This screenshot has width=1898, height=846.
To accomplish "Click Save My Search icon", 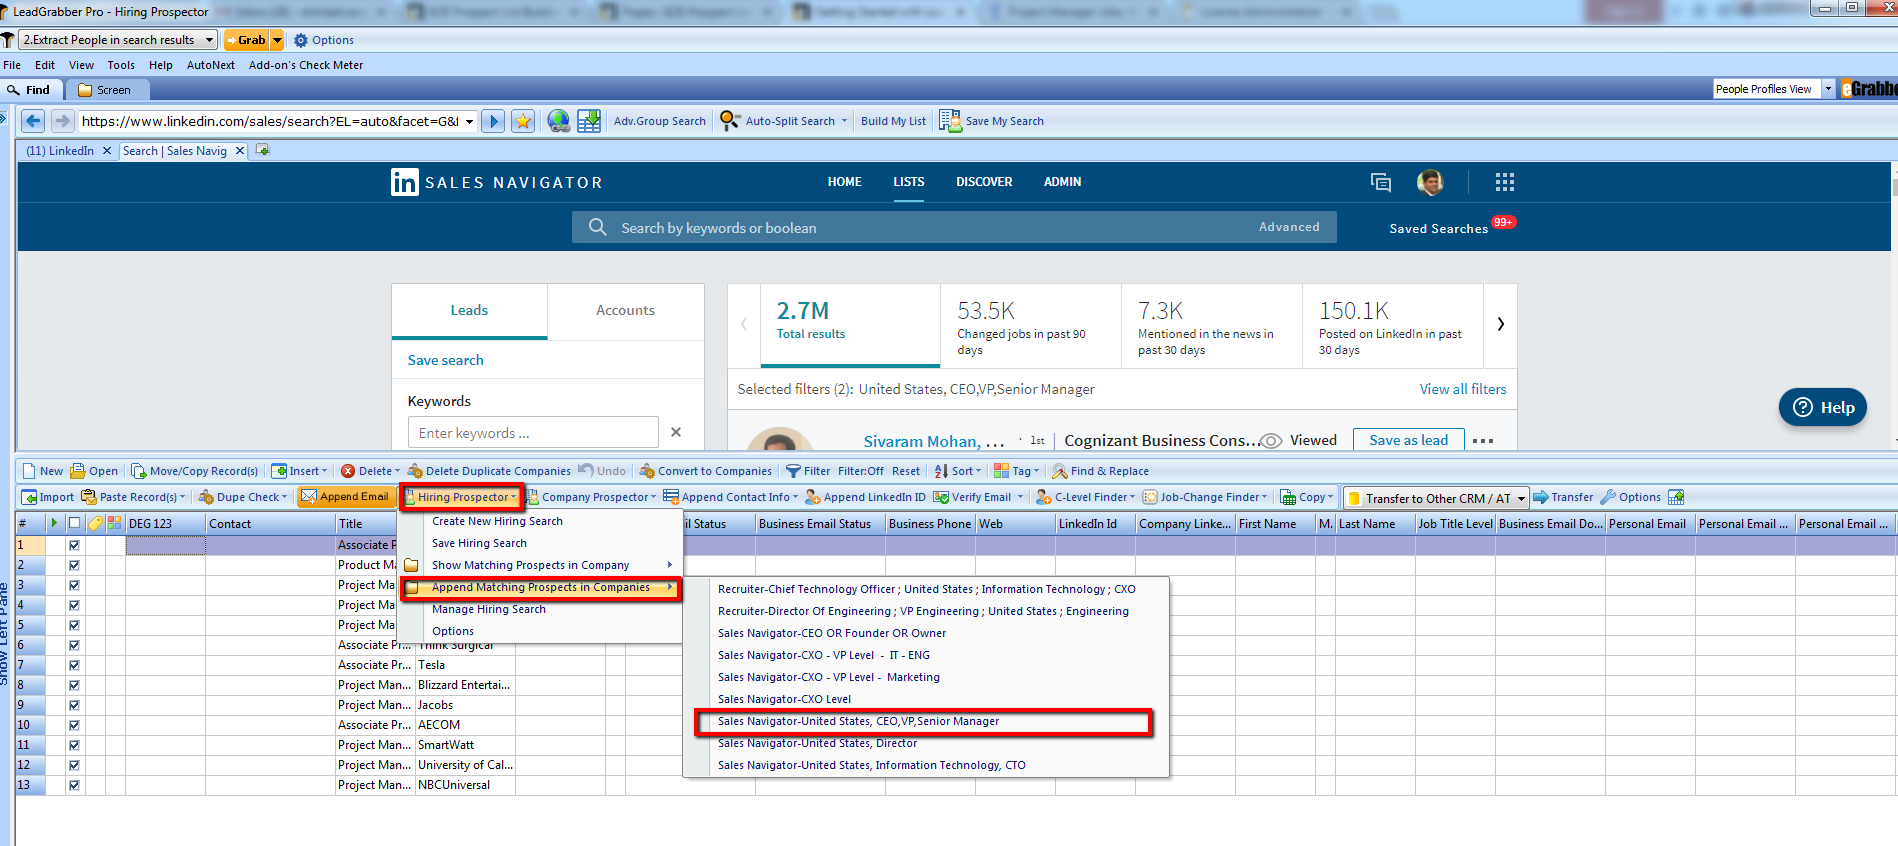I will (950, 121).
